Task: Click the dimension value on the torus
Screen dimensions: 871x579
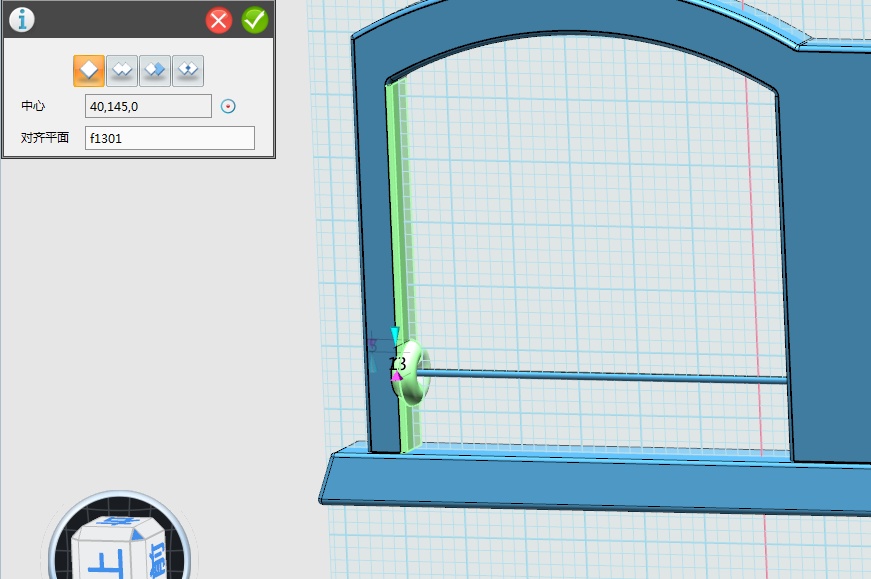Action: 397,364
